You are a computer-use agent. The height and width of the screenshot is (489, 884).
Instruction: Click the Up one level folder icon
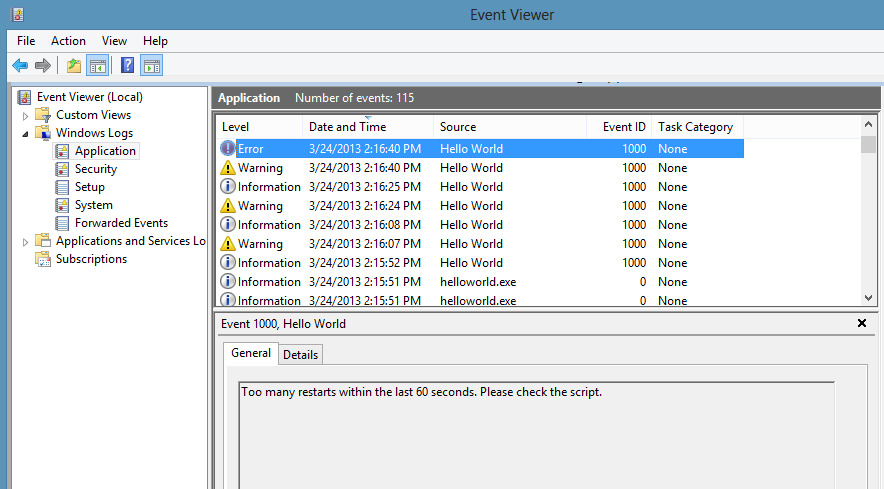pyautogui.click(x=74, y=65)
